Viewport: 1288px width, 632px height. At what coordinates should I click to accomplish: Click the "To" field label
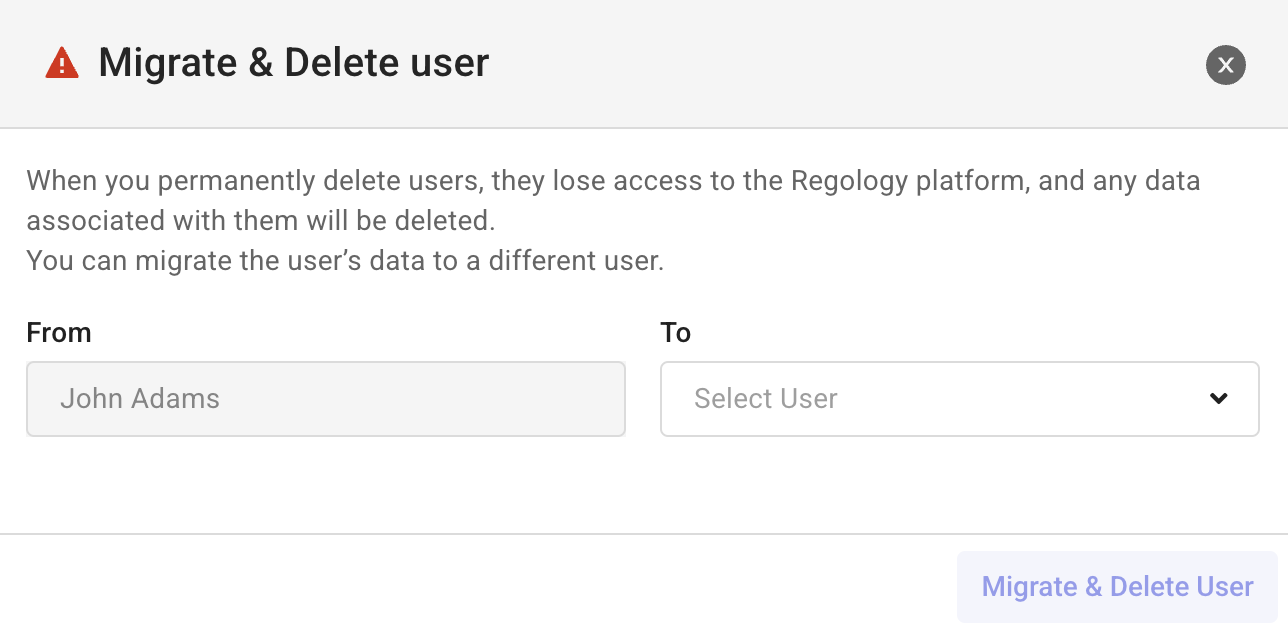(675, 333)
